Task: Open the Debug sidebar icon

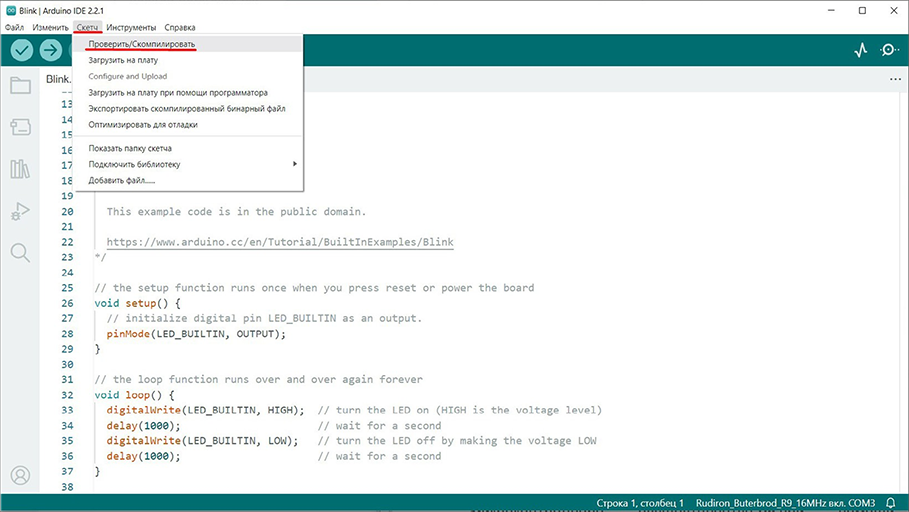Action: tap(20, 211)
